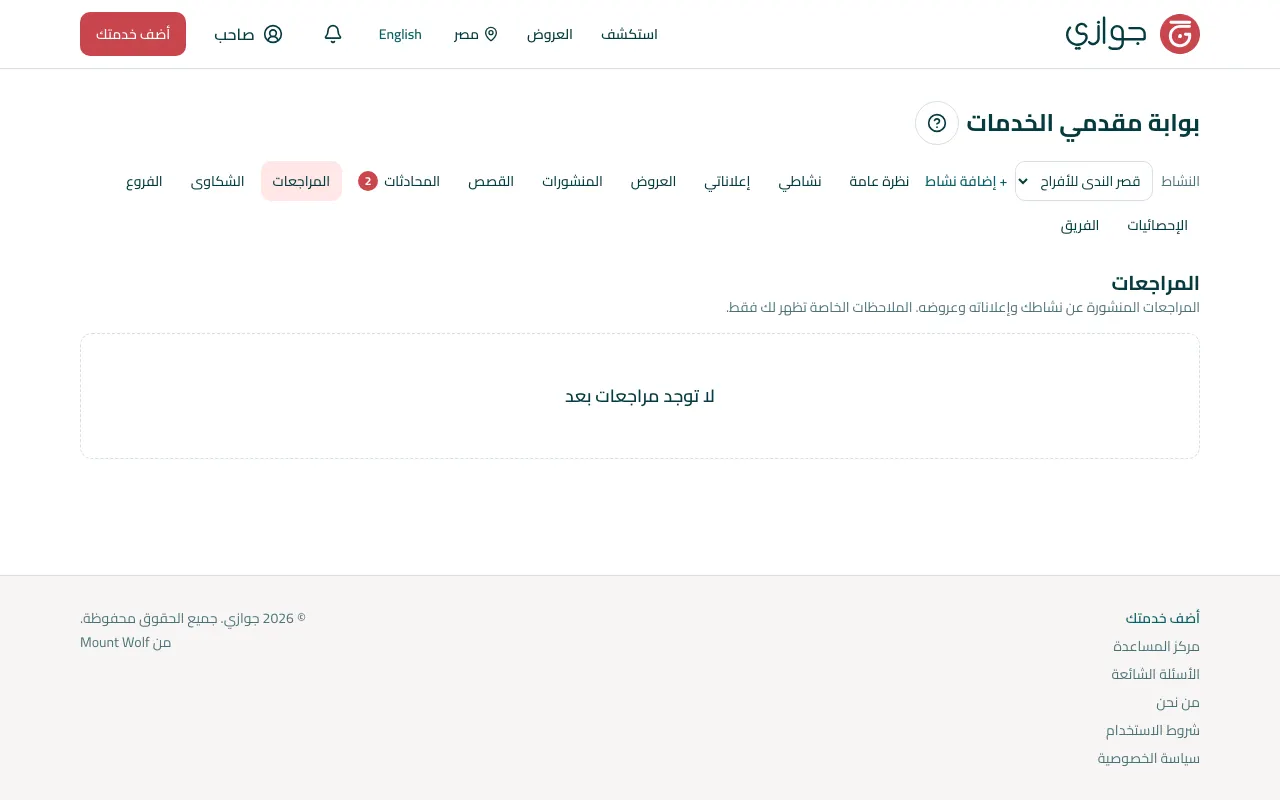The width and height of the screenshot is (1280, 800).
Task: Open مركز المساعدة footer link
Action: pyautogui.click(x=1156, y=646)
